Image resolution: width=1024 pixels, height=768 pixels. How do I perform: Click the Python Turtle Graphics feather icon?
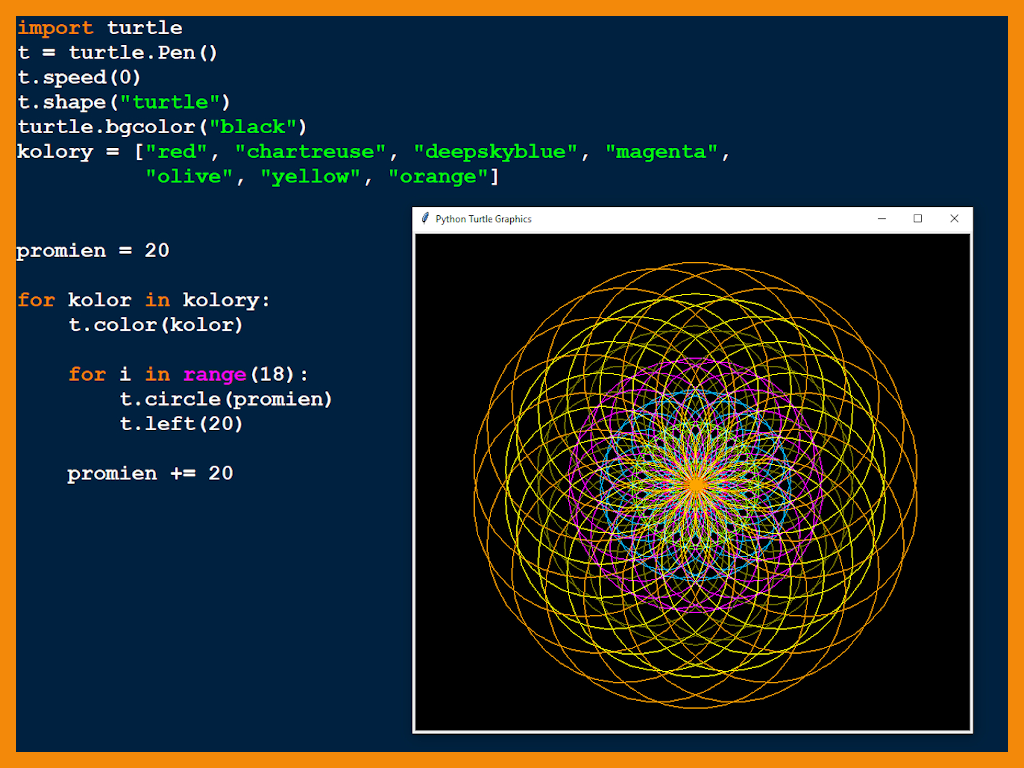[x=425, y=218]
